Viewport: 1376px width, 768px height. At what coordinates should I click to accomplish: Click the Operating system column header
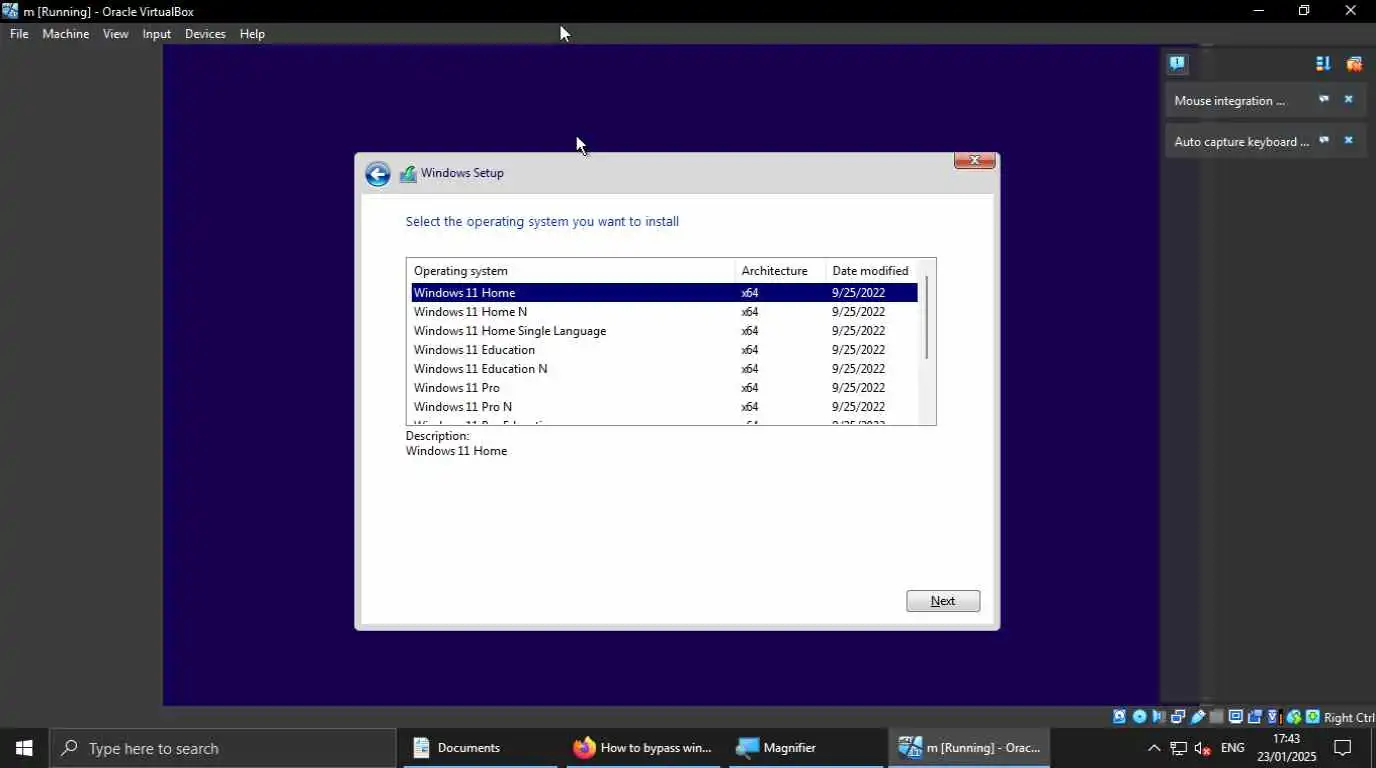(571, 271)
